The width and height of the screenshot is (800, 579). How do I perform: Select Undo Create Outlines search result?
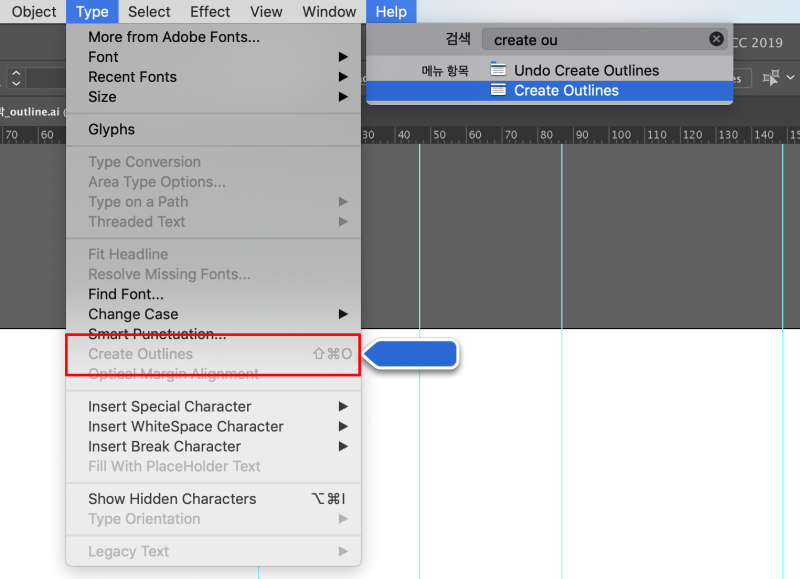549,70
